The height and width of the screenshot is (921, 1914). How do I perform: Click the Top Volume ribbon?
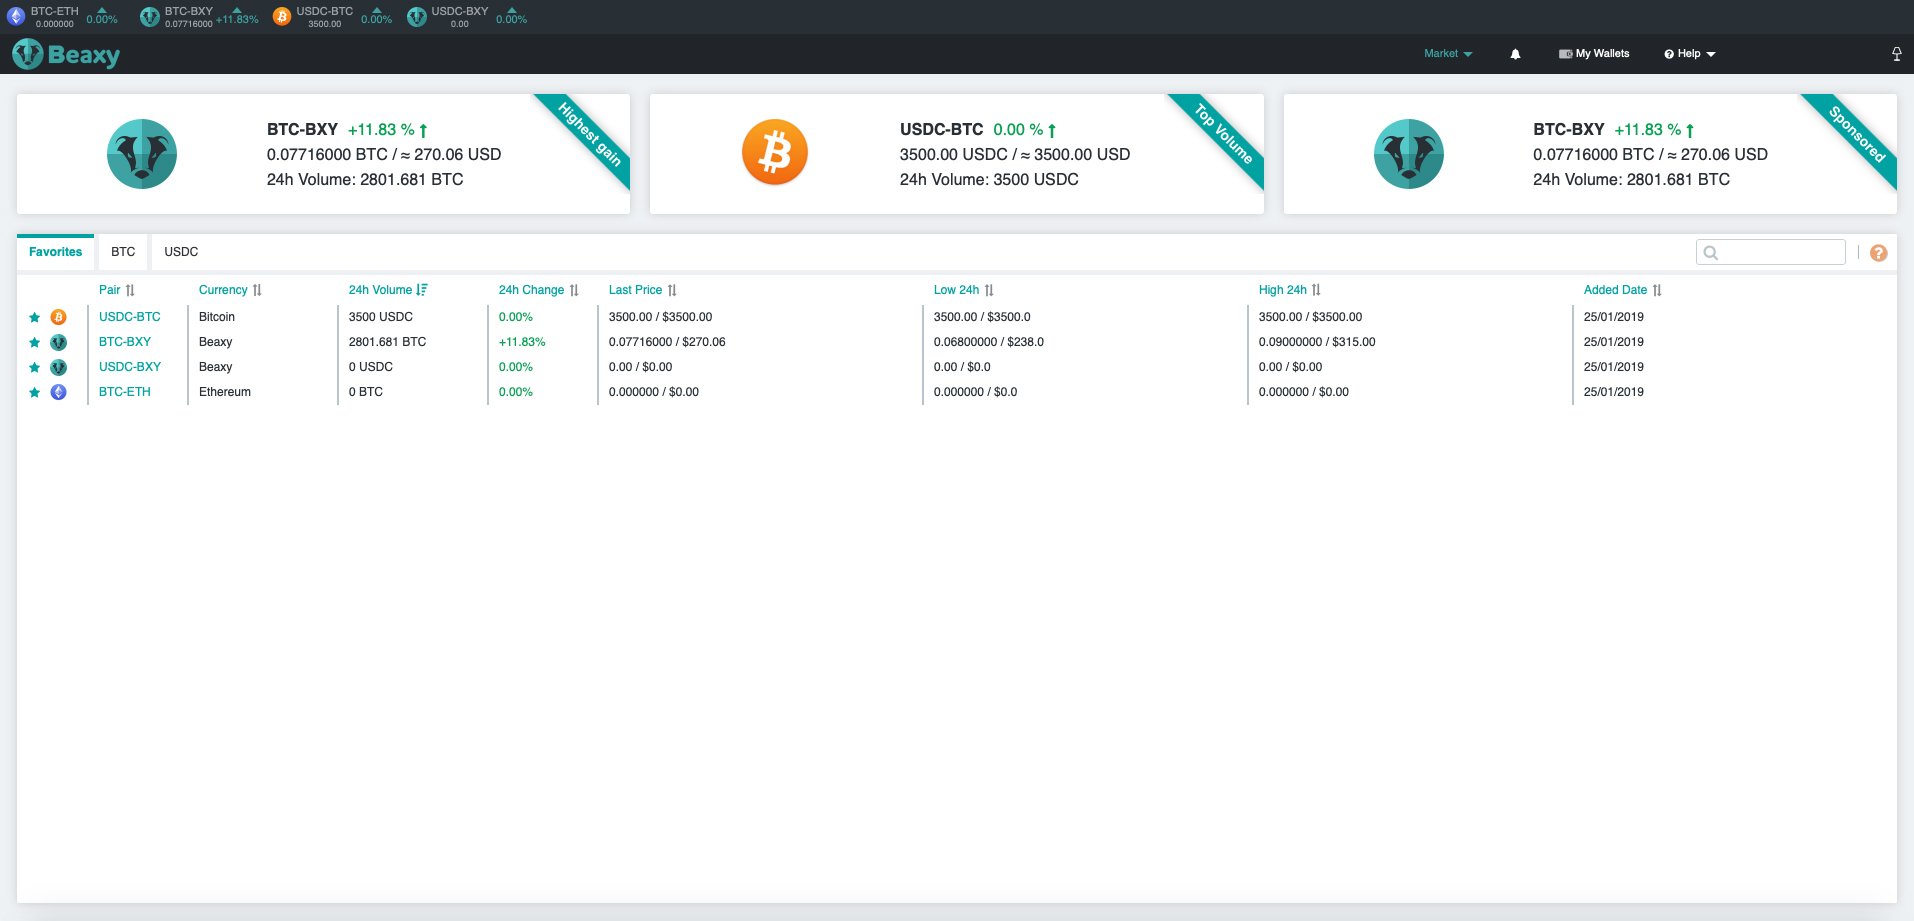point(1223,134)
